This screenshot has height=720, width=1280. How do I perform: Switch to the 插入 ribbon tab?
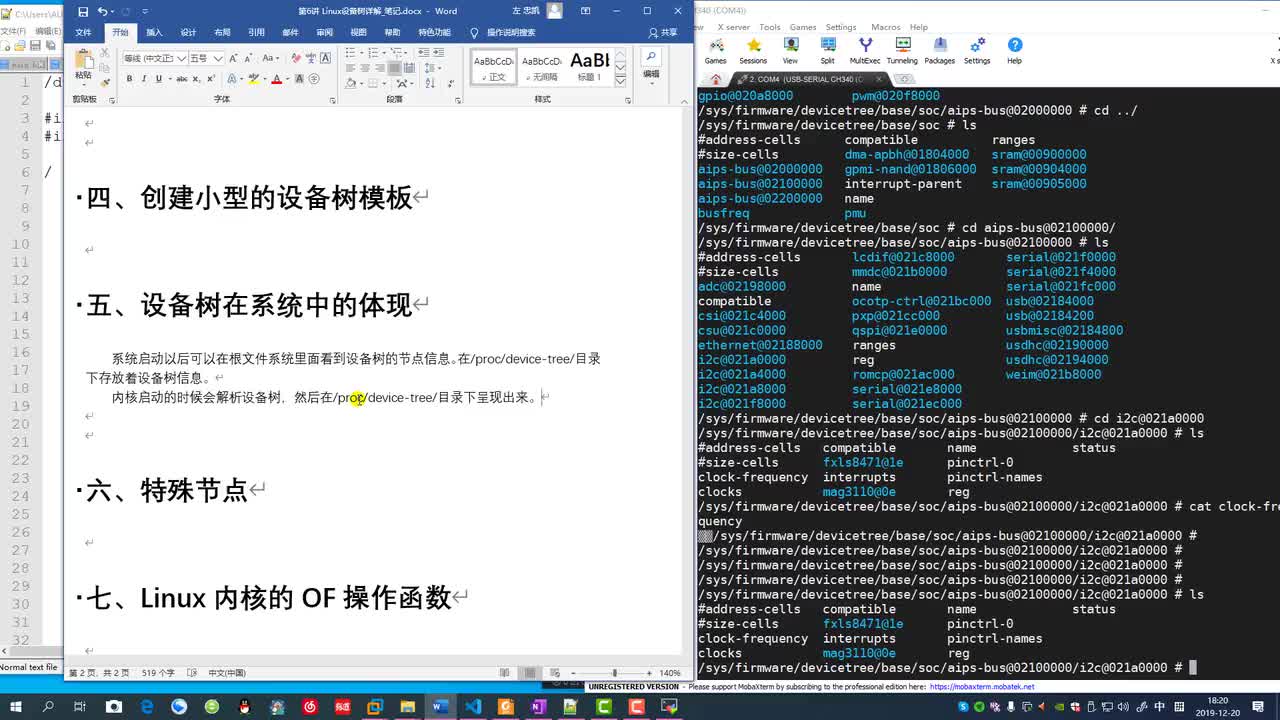click(154, 32)
